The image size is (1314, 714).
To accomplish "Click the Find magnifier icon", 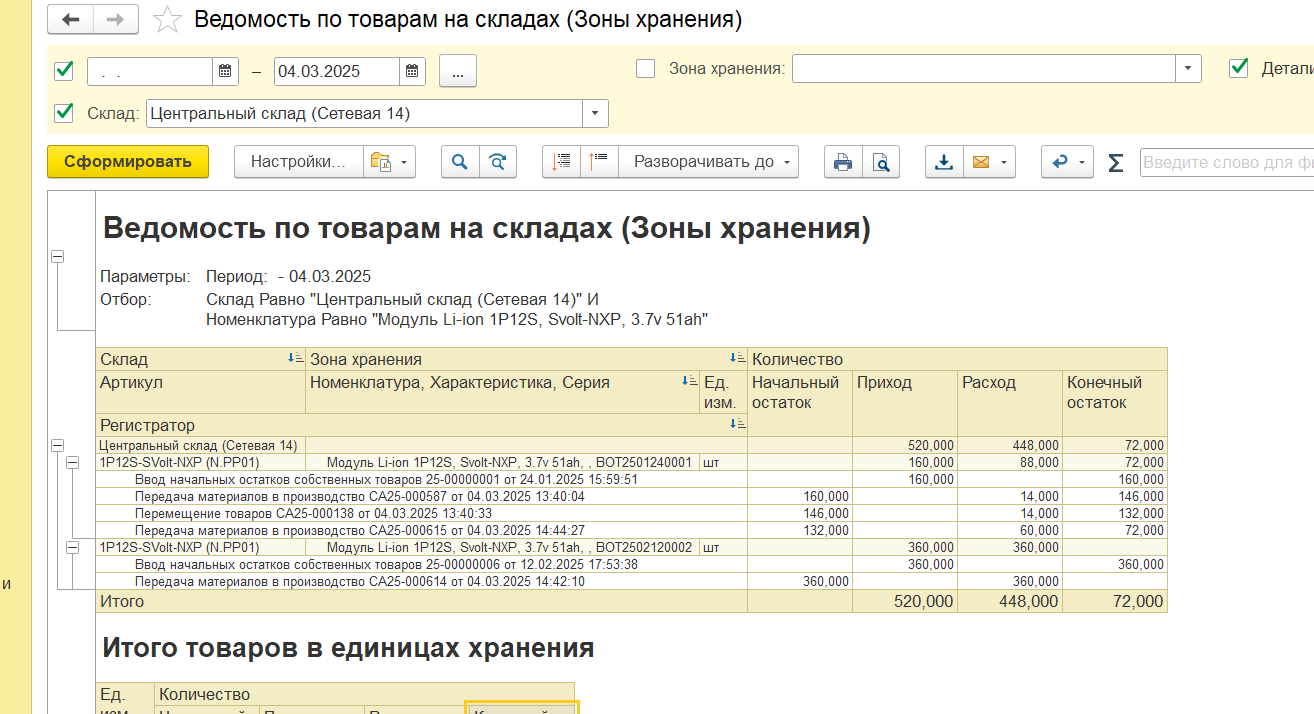I will (x=460, y=162).
